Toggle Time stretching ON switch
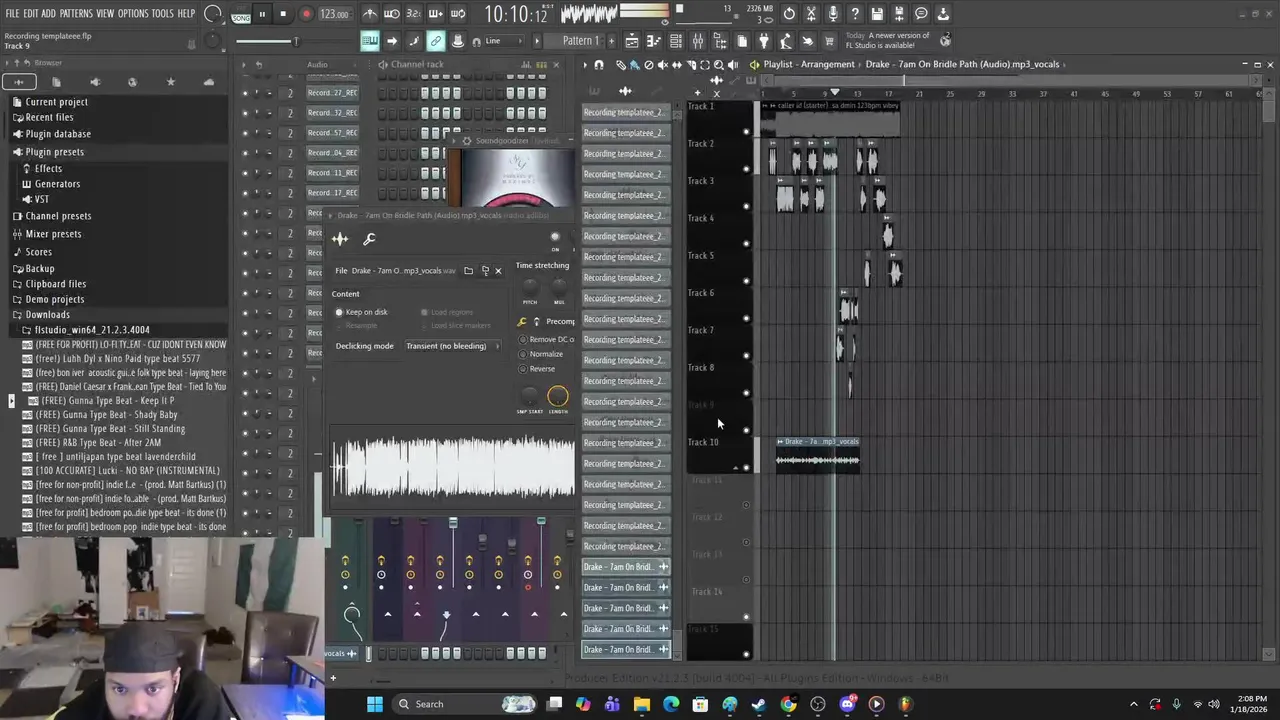 [555, 238]
